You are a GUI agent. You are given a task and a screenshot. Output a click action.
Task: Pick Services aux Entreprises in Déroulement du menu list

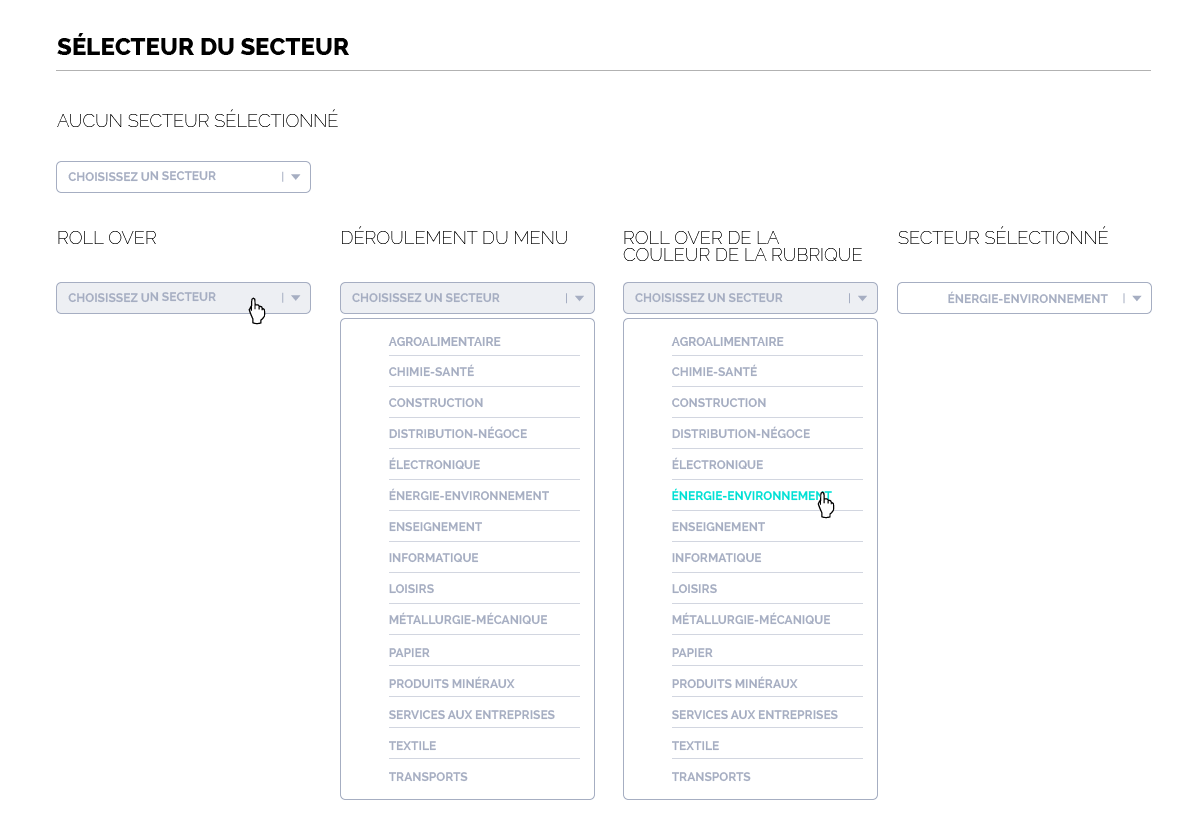tap(471, 715)
